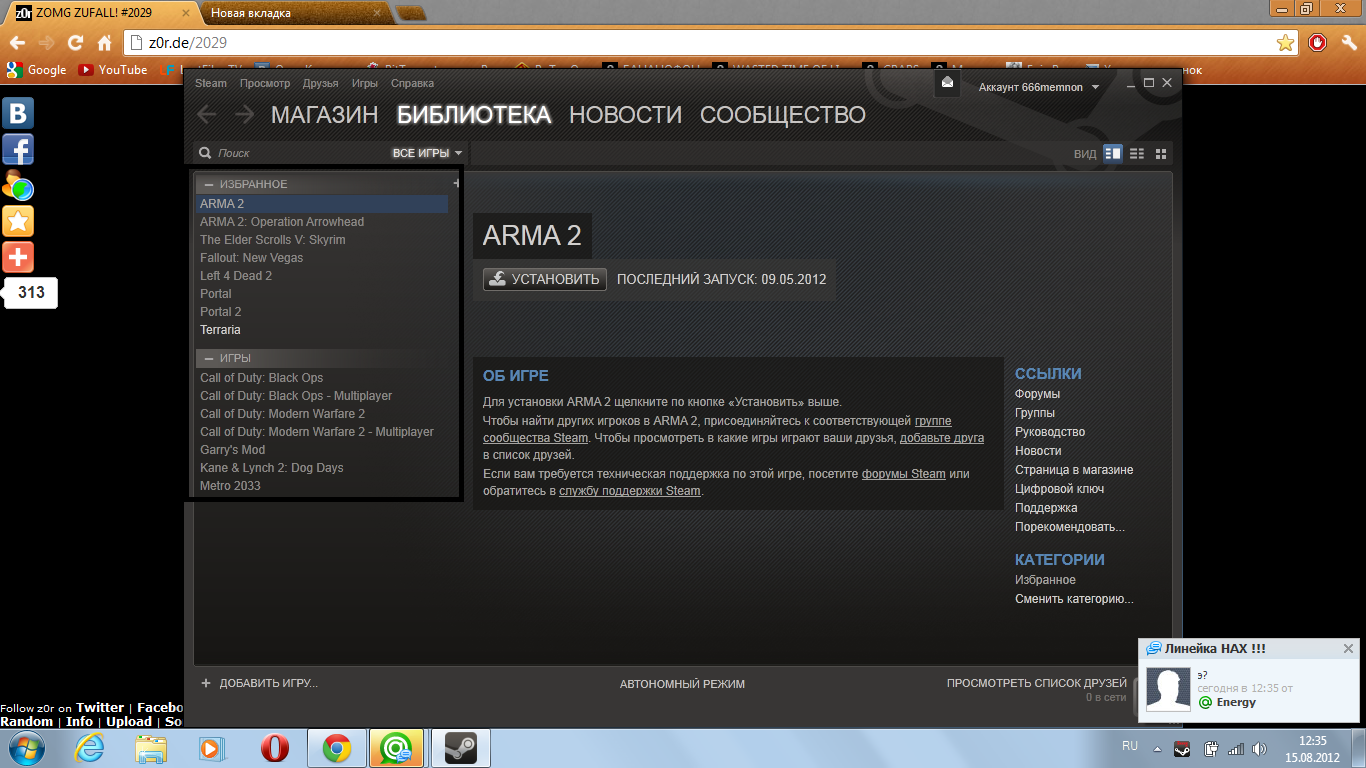This screenshot has width=1366, height=768.
Task: Click Chrome back arrow
Action: tap(17, 43)
